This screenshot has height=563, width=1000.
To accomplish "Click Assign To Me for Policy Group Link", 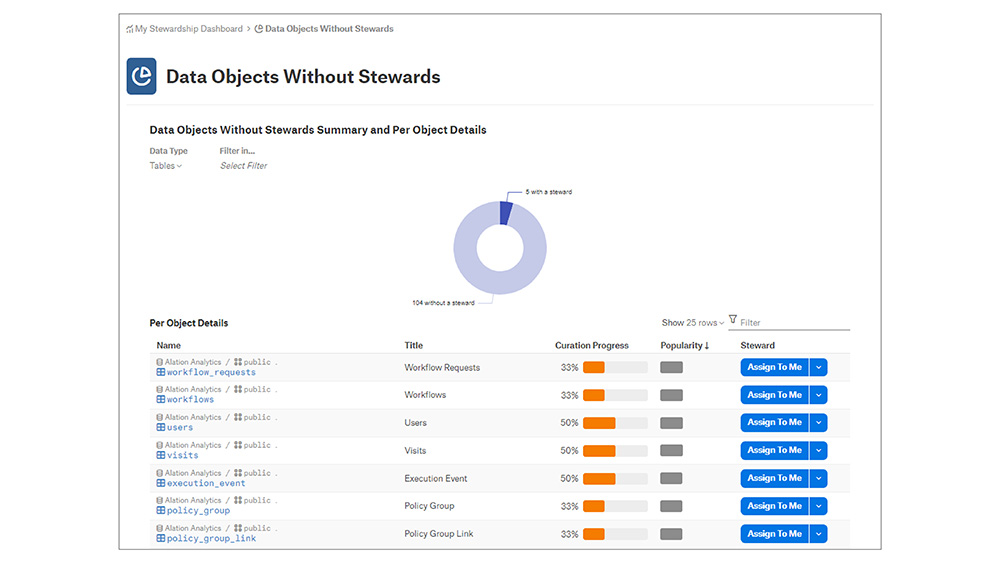I will (x=774, y=534).
